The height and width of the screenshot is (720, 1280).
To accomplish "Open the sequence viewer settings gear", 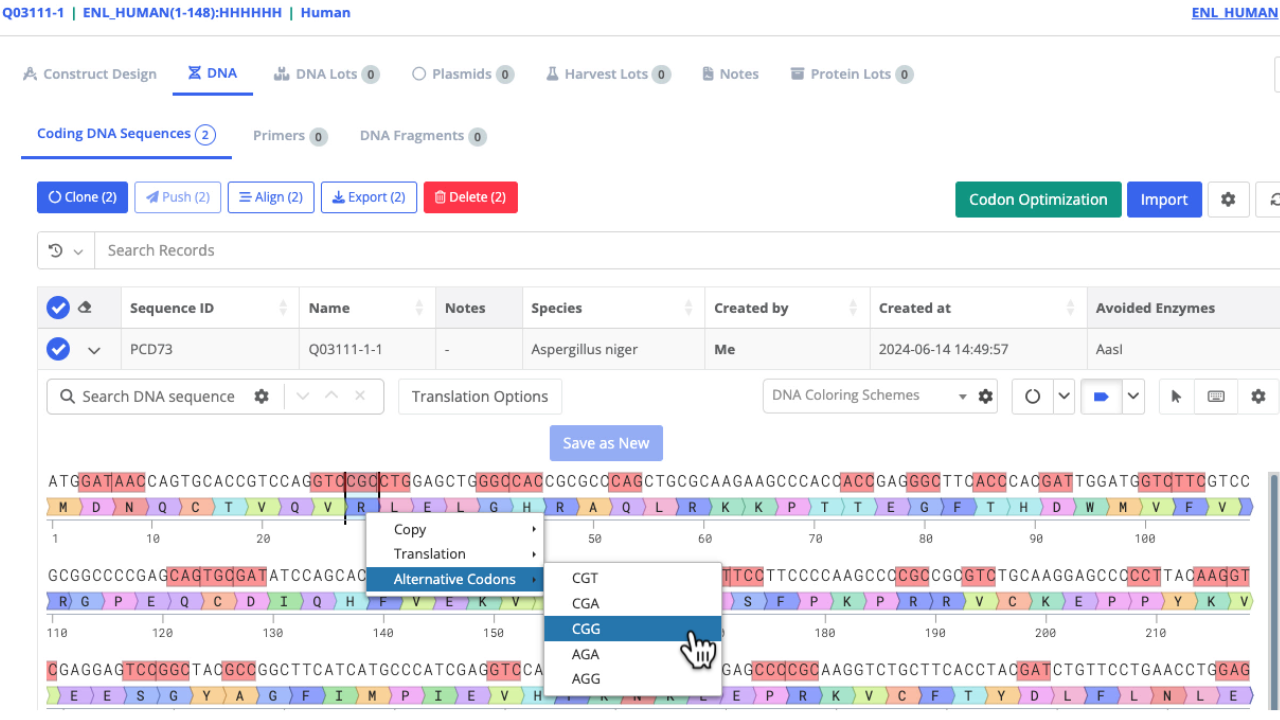I will click(x=1258, y=396).
